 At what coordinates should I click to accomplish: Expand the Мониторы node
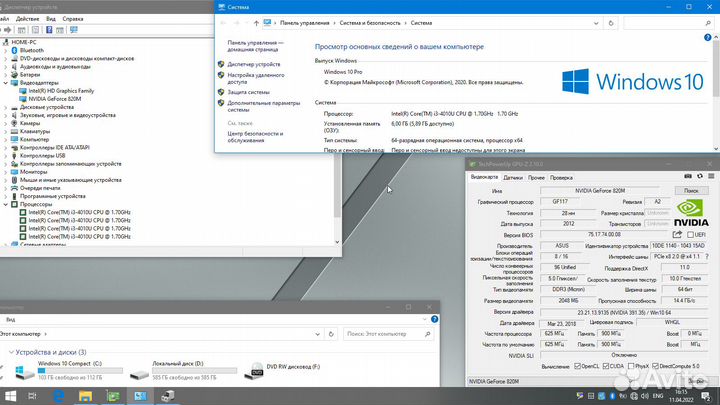pyautogui.click(x=6, y=172)
